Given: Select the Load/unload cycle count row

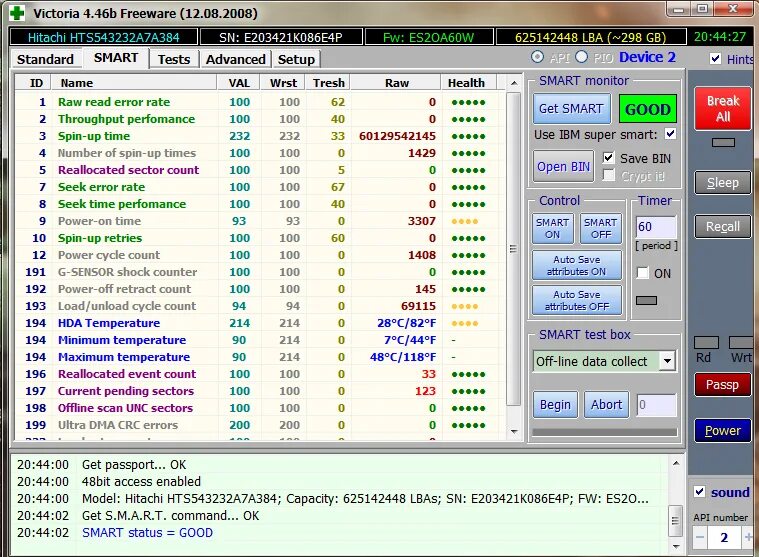Looking at the screenshot, I should 259,306.
